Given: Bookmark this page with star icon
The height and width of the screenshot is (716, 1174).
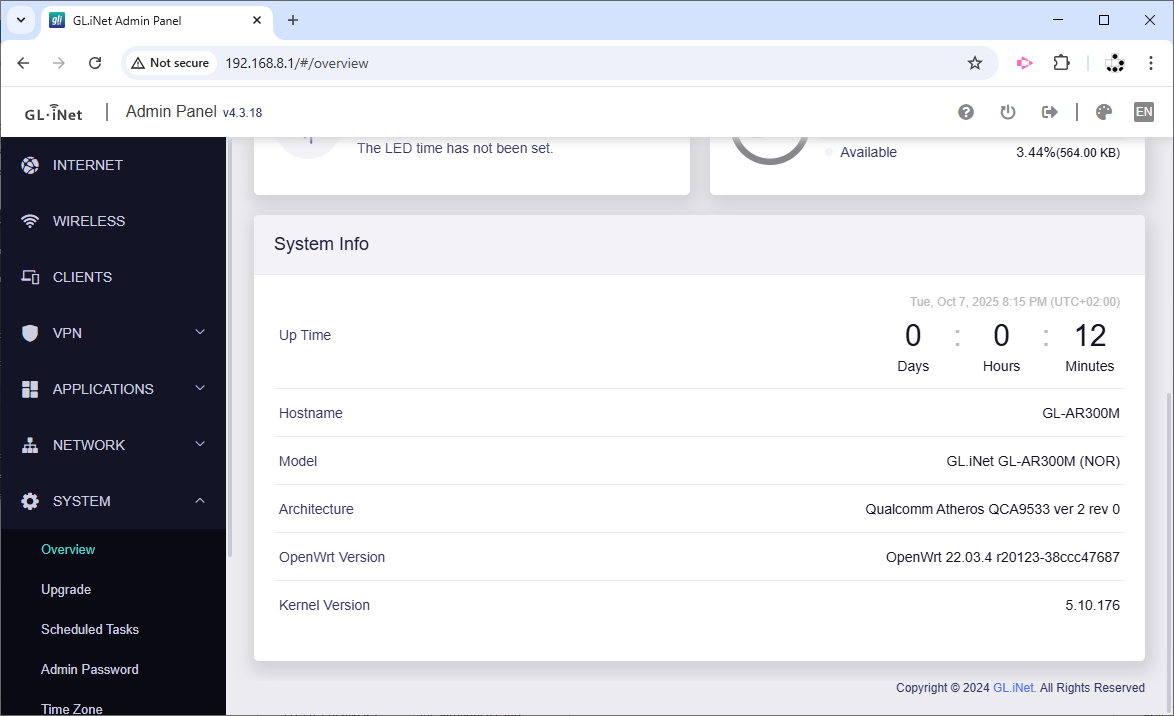Looking at the screenshot, I should [975, 63].
